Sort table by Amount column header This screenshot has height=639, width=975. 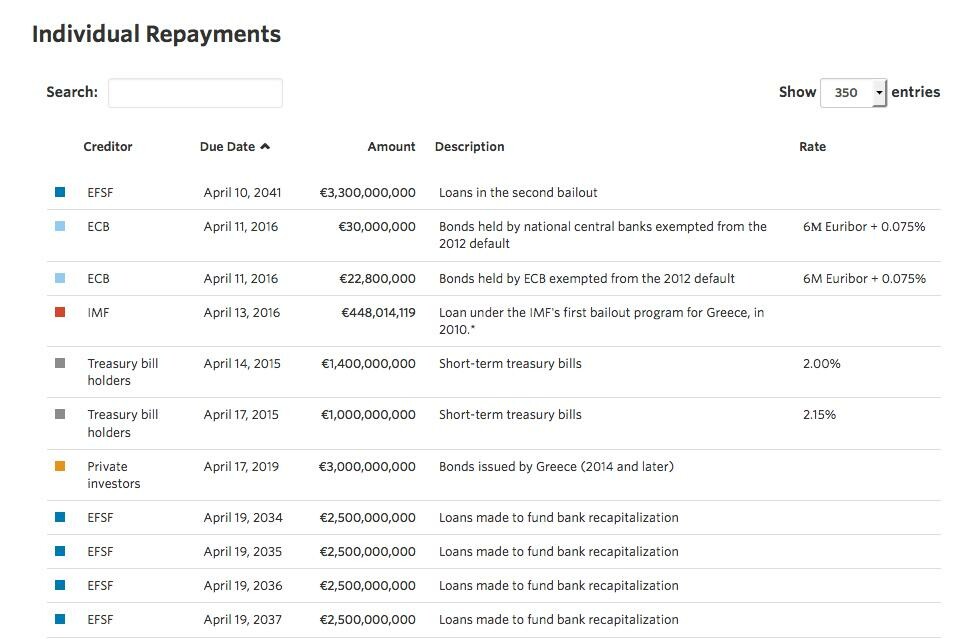(x=391, y=147)
